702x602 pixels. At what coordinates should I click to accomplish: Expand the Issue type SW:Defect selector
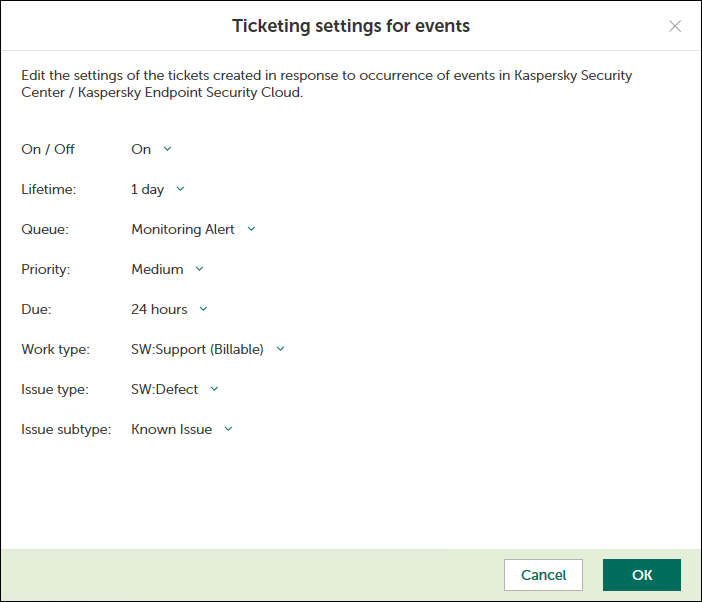pyautogui.click(x=165, y=389)
